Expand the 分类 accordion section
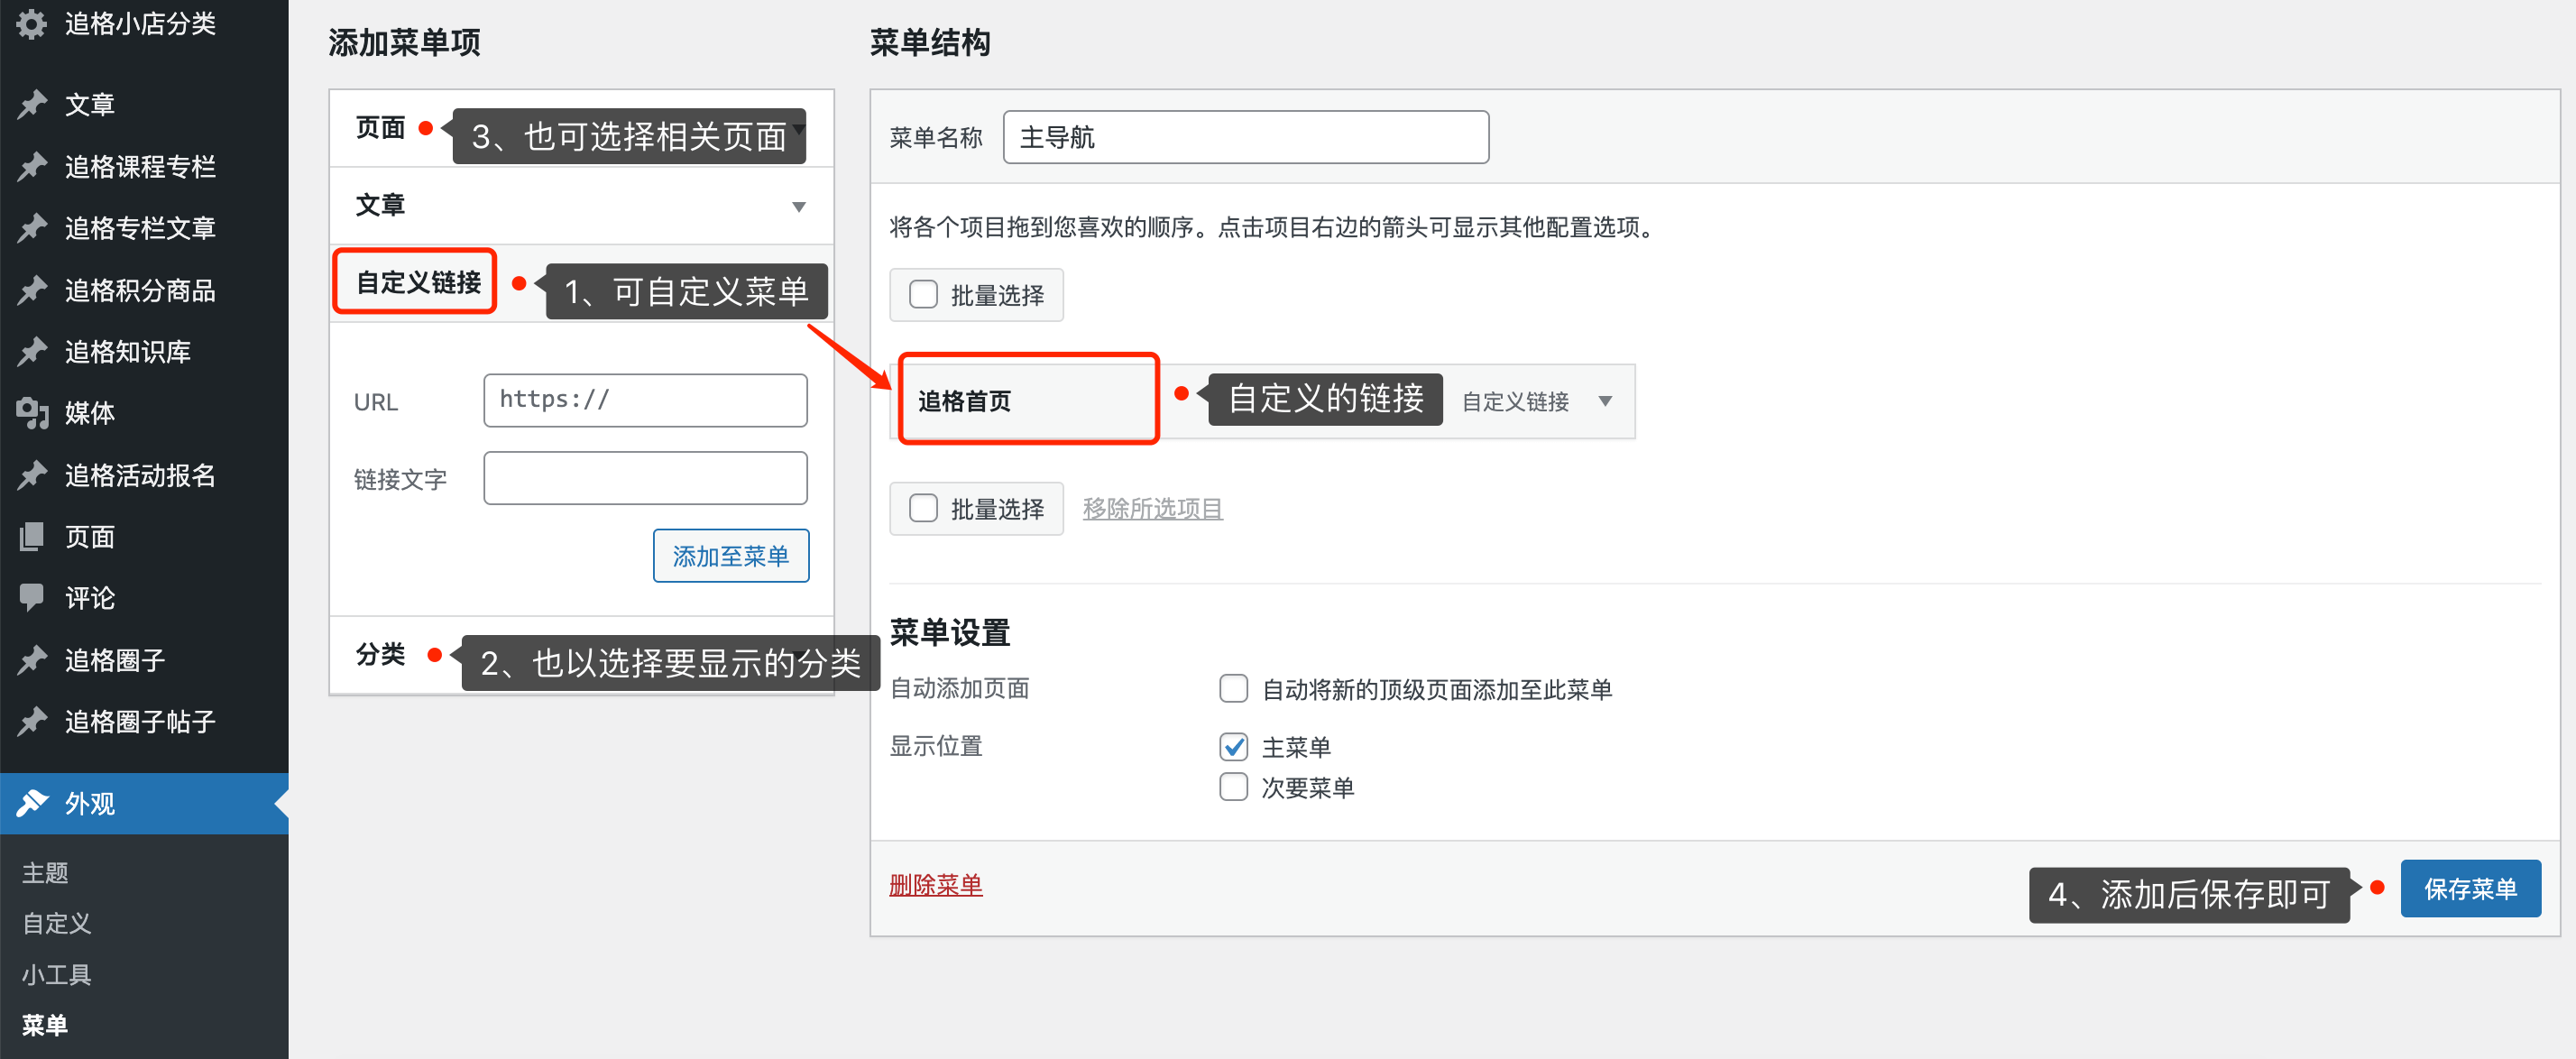The width and height of the screenshot is (2576, 1059). (582, 655)
